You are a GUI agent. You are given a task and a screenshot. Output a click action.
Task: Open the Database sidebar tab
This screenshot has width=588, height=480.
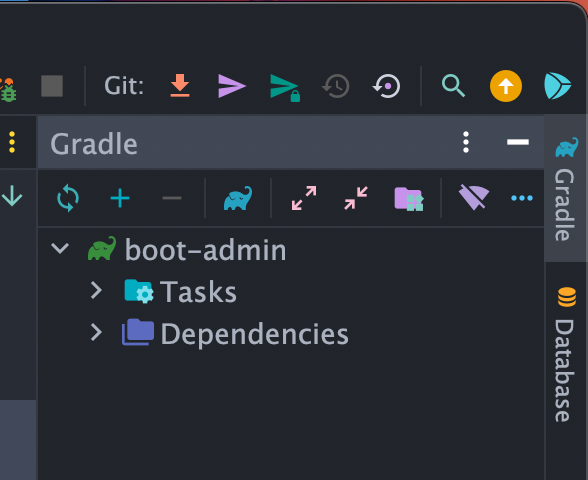click(x=566, y=354)
